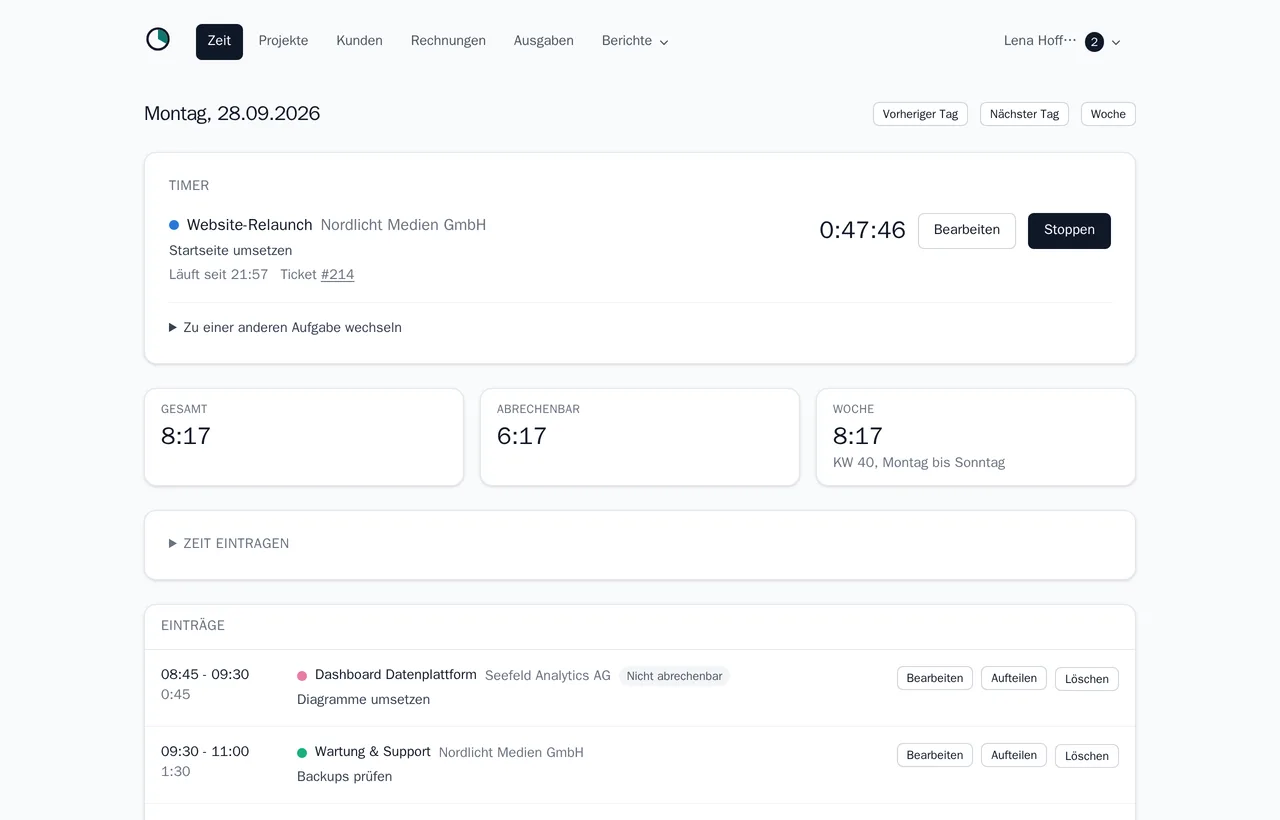Screen dimensions: 1280x820
Task: Open ticket #214 link
Action: (338, 275)
